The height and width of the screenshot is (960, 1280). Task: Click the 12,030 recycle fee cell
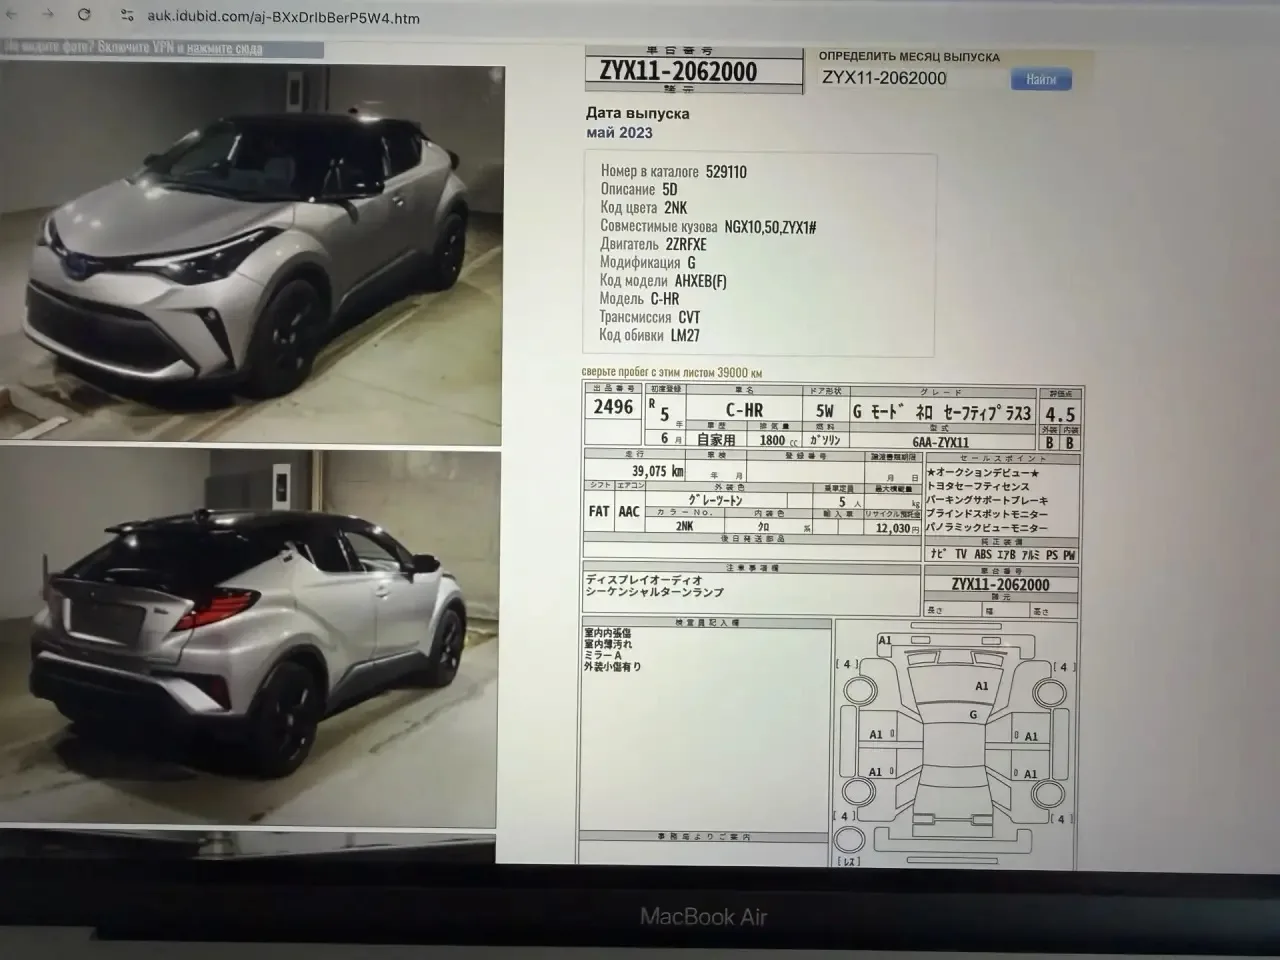pos(892,528)
